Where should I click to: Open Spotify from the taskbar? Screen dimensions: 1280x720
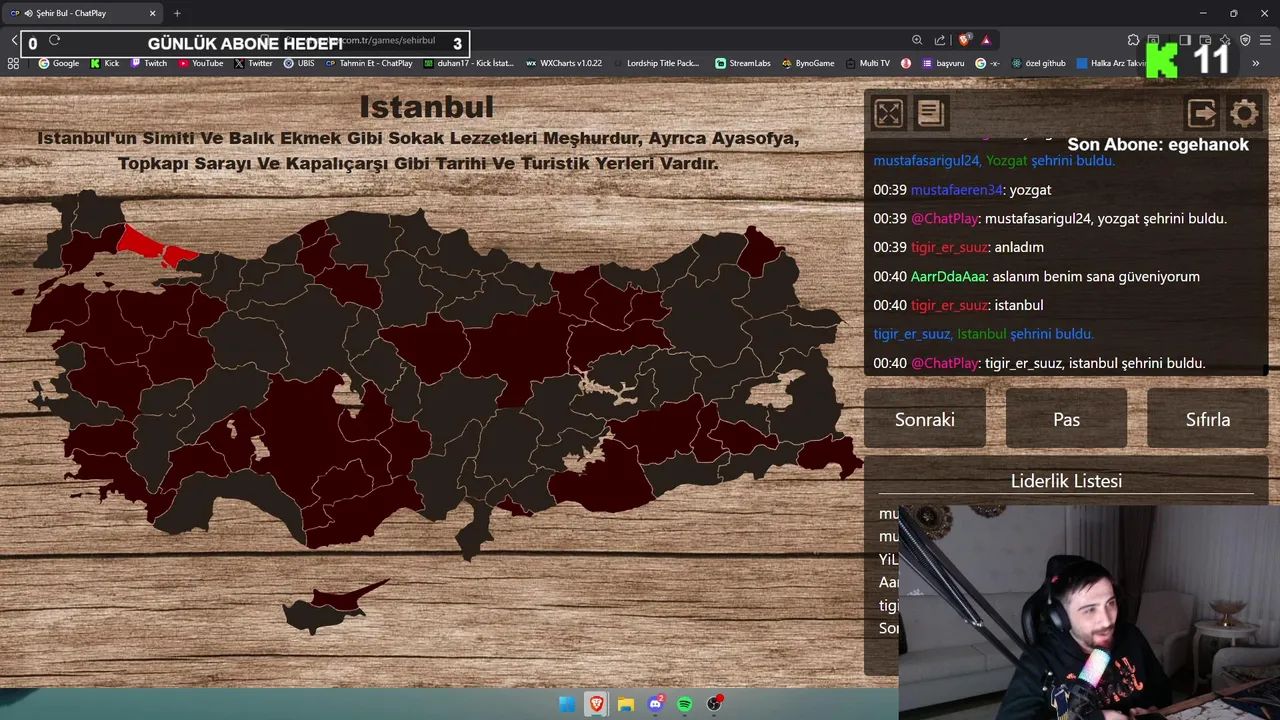(x=685, y=704)
